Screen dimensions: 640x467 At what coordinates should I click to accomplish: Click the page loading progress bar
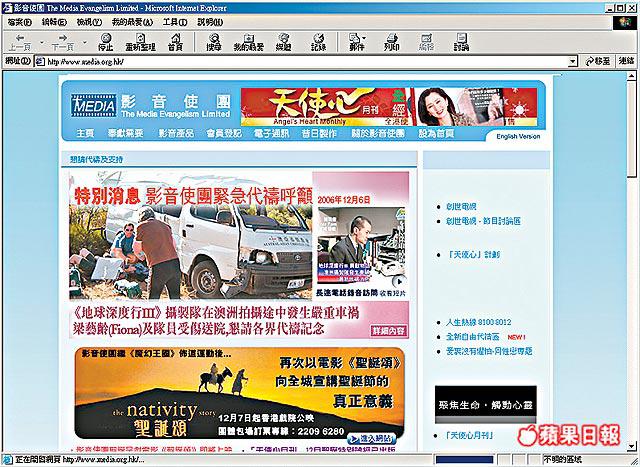pos(464,460)
